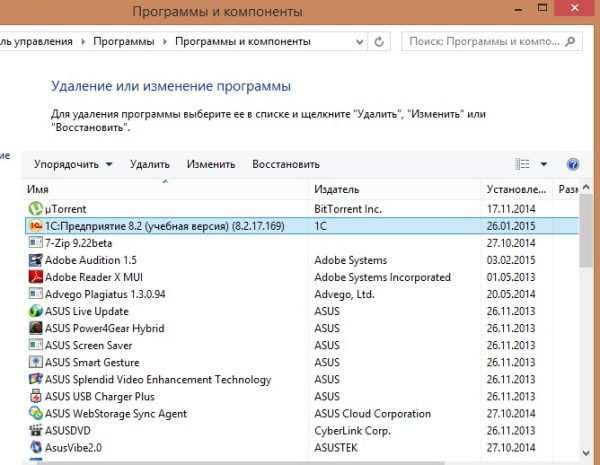Click the µTorrent program icon
Screen dimensions: 600x465
(36, 209)
